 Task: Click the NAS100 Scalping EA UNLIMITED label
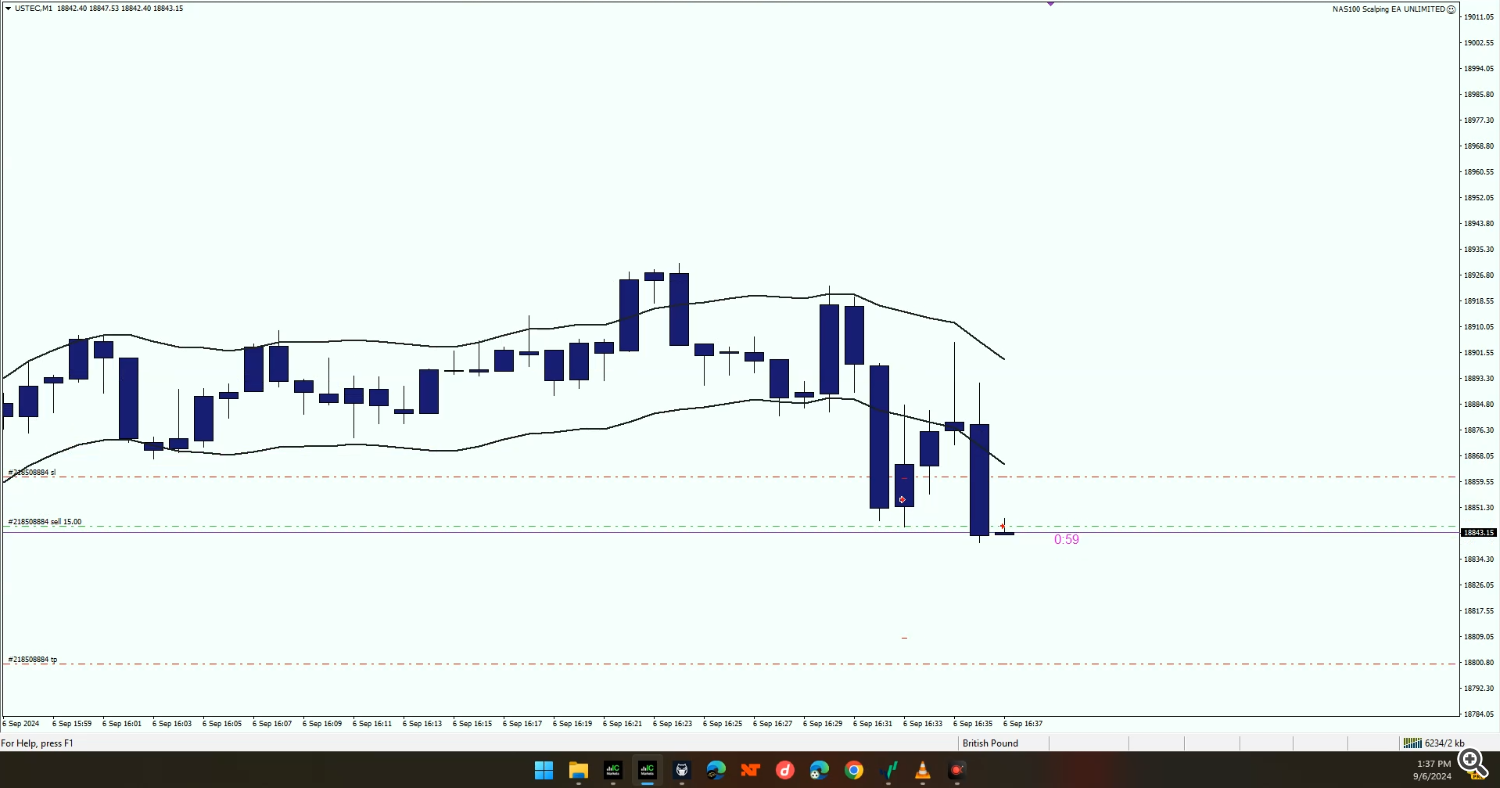(x=1388, y=9)
